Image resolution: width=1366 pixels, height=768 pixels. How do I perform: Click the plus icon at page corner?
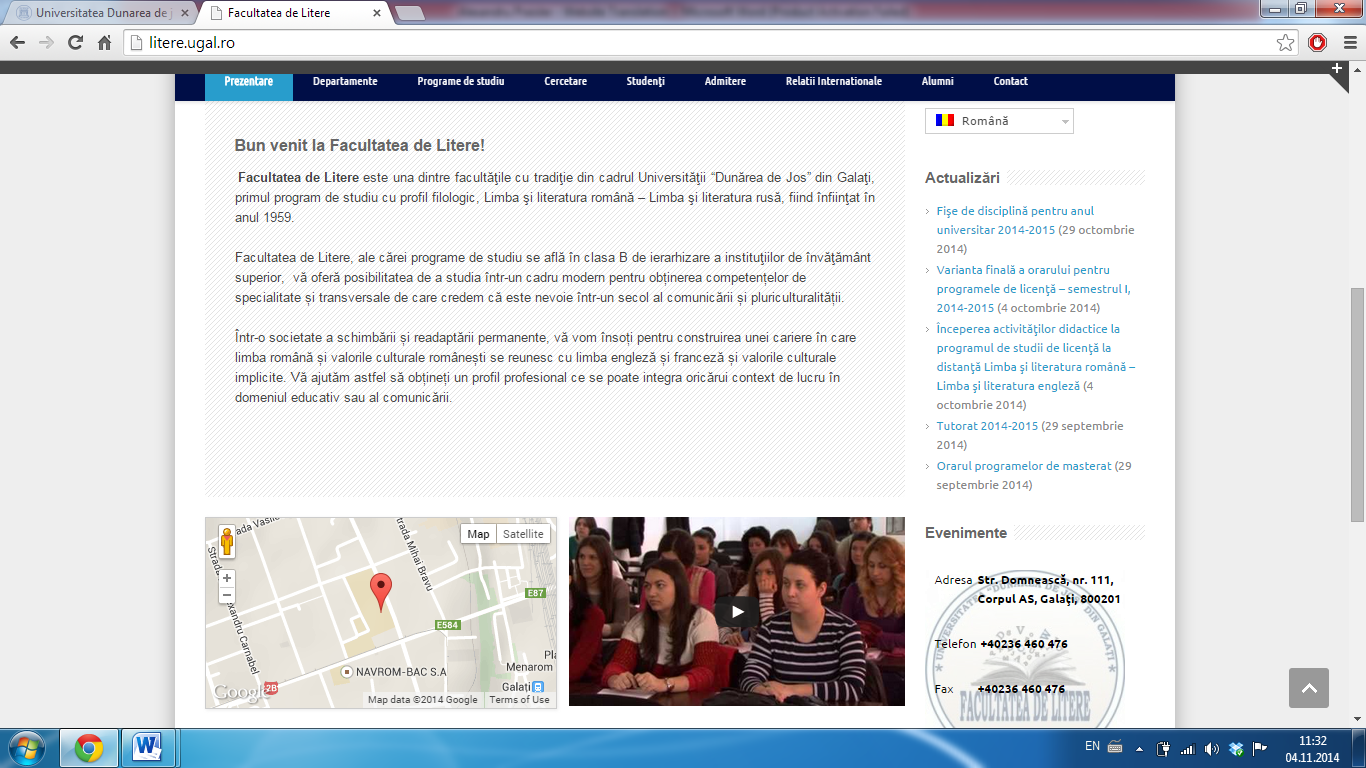pyautogui.click(x=1337, y=69)
